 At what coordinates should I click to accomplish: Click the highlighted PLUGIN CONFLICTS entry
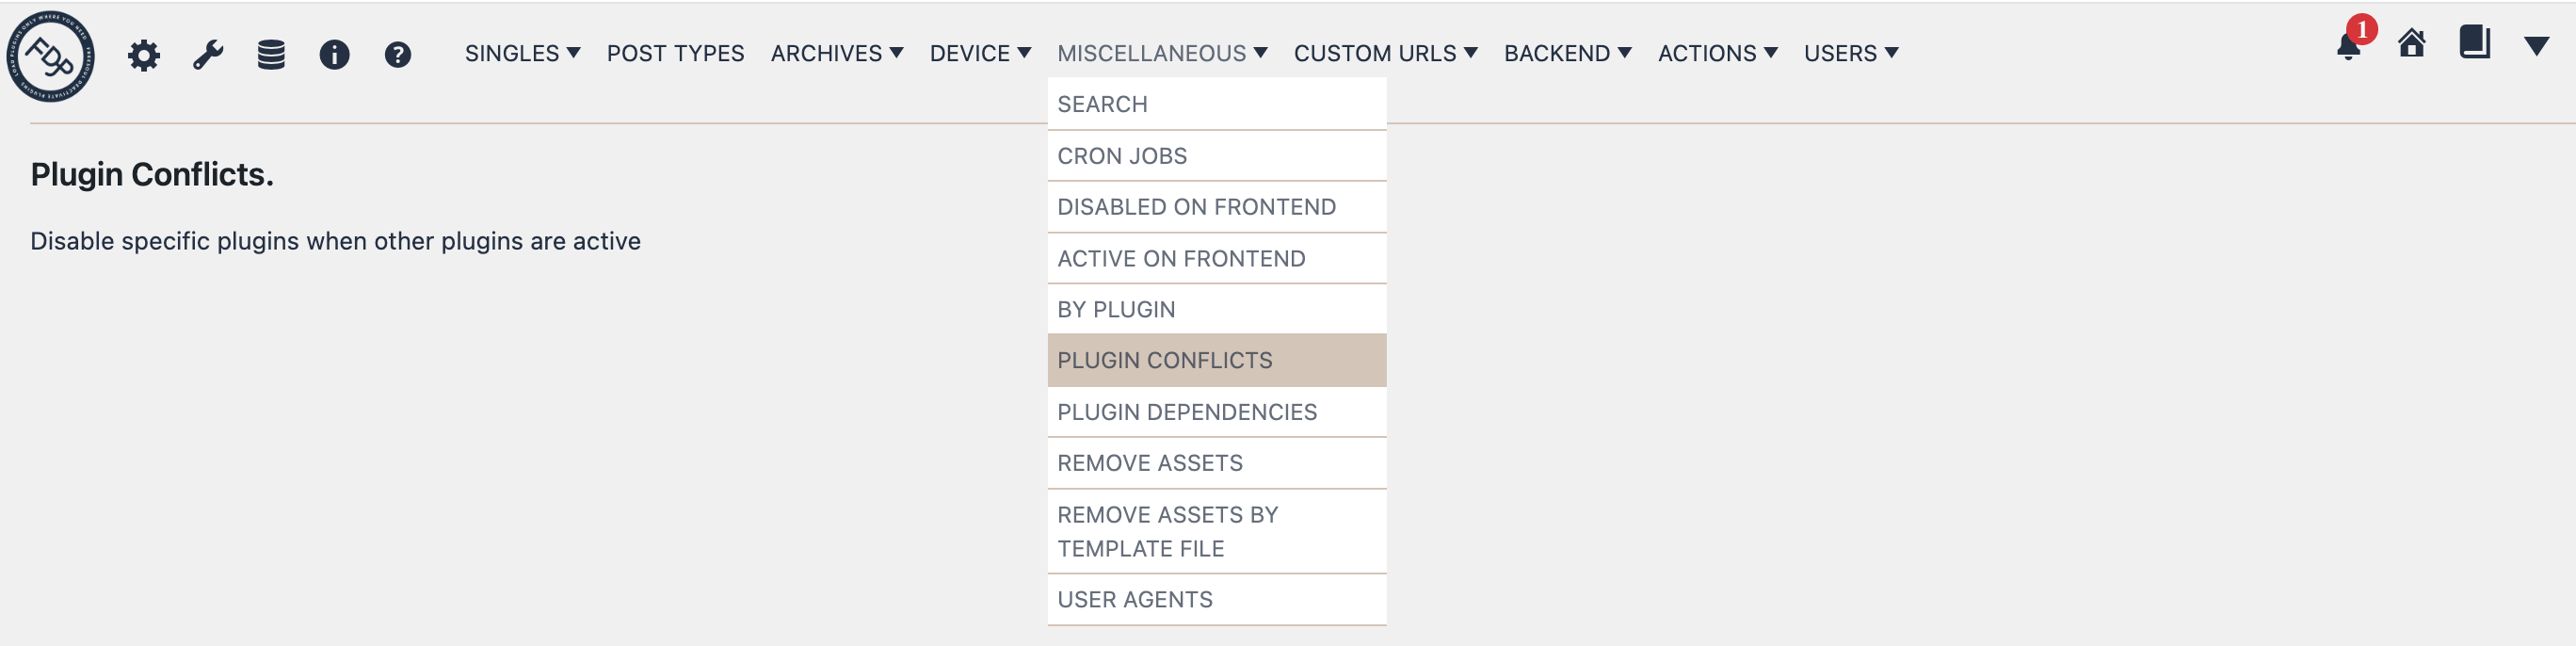[1166, 360]
